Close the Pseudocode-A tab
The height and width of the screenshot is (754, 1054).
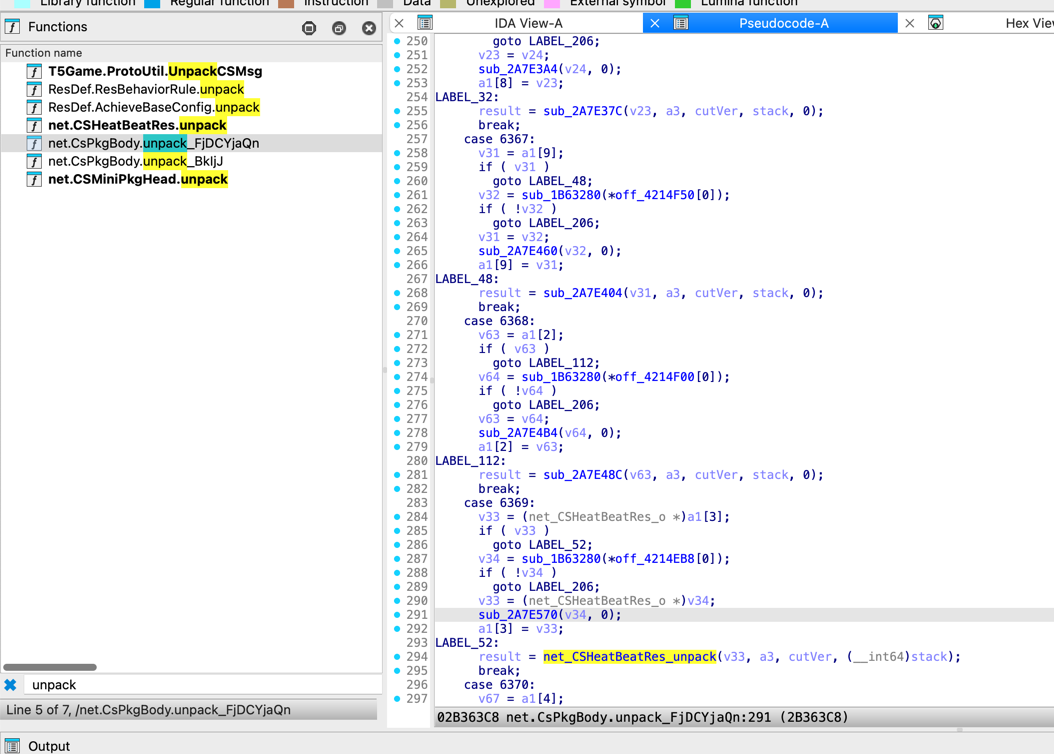coord(655,24)
